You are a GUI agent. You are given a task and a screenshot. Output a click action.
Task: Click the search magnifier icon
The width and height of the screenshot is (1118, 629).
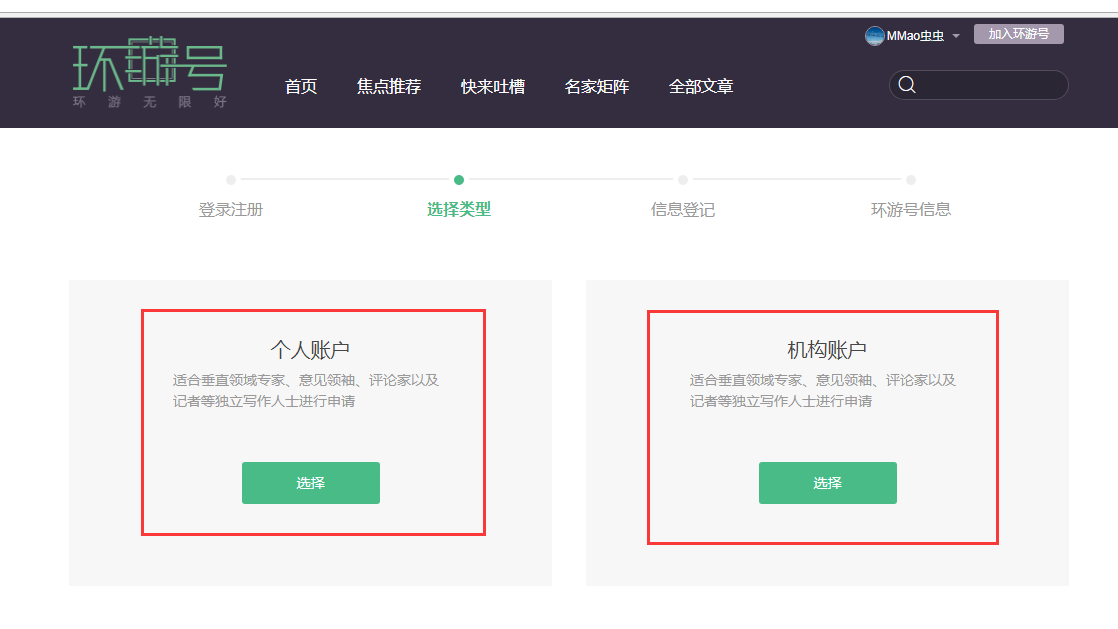pos(907,85)
